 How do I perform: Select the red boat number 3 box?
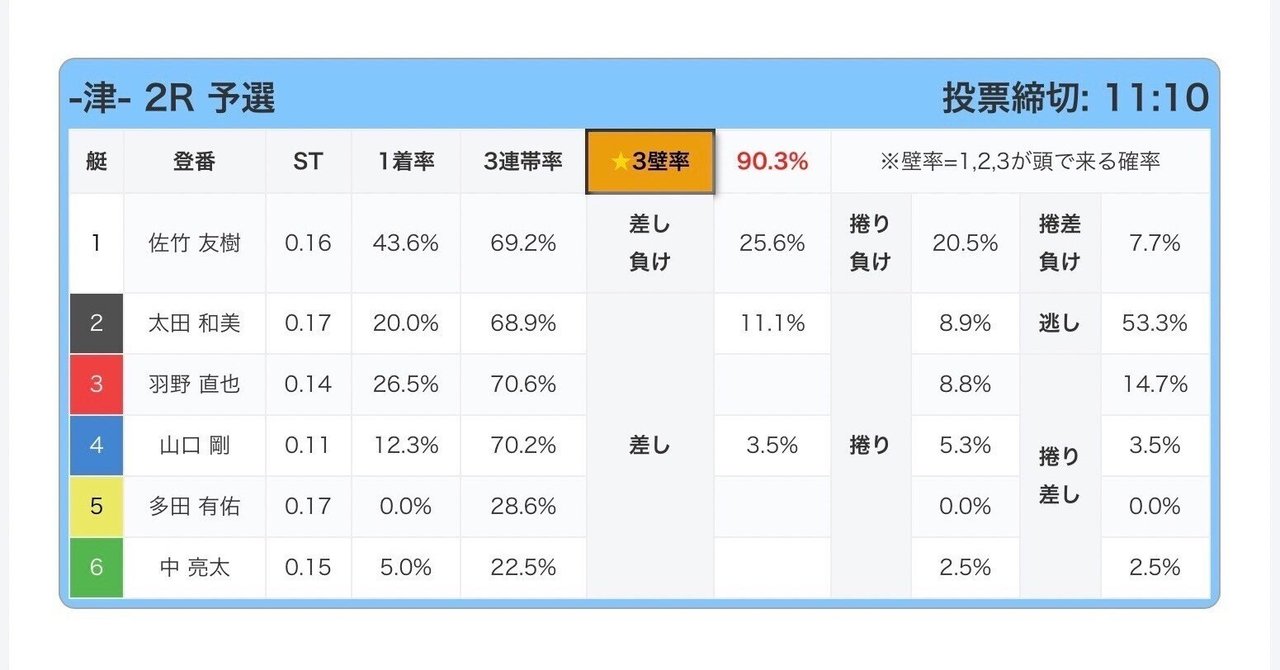click(96, 384)
